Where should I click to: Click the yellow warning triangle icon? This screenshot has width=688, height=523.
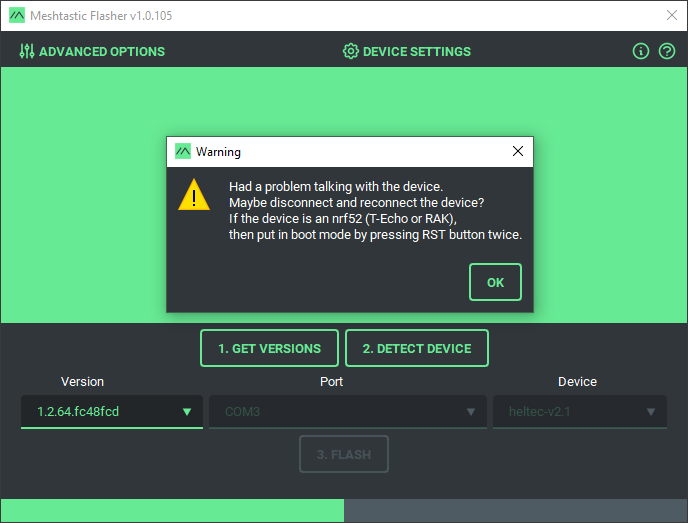[194, 195]
